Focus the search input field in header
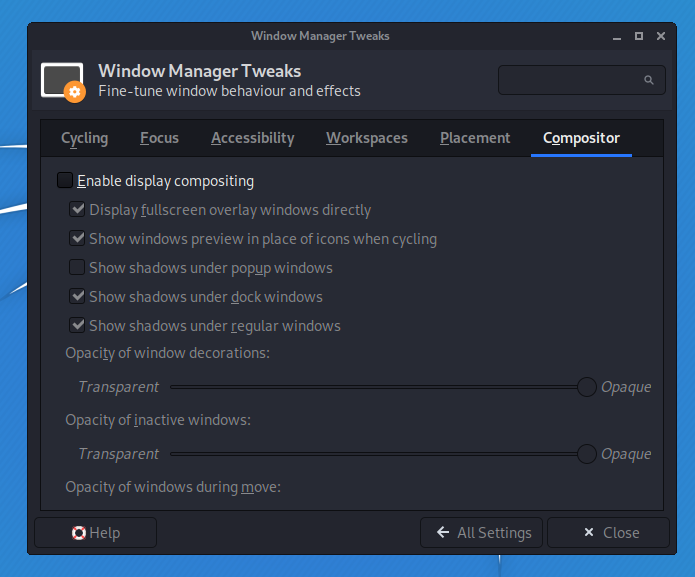 click(x=570, y=80)
